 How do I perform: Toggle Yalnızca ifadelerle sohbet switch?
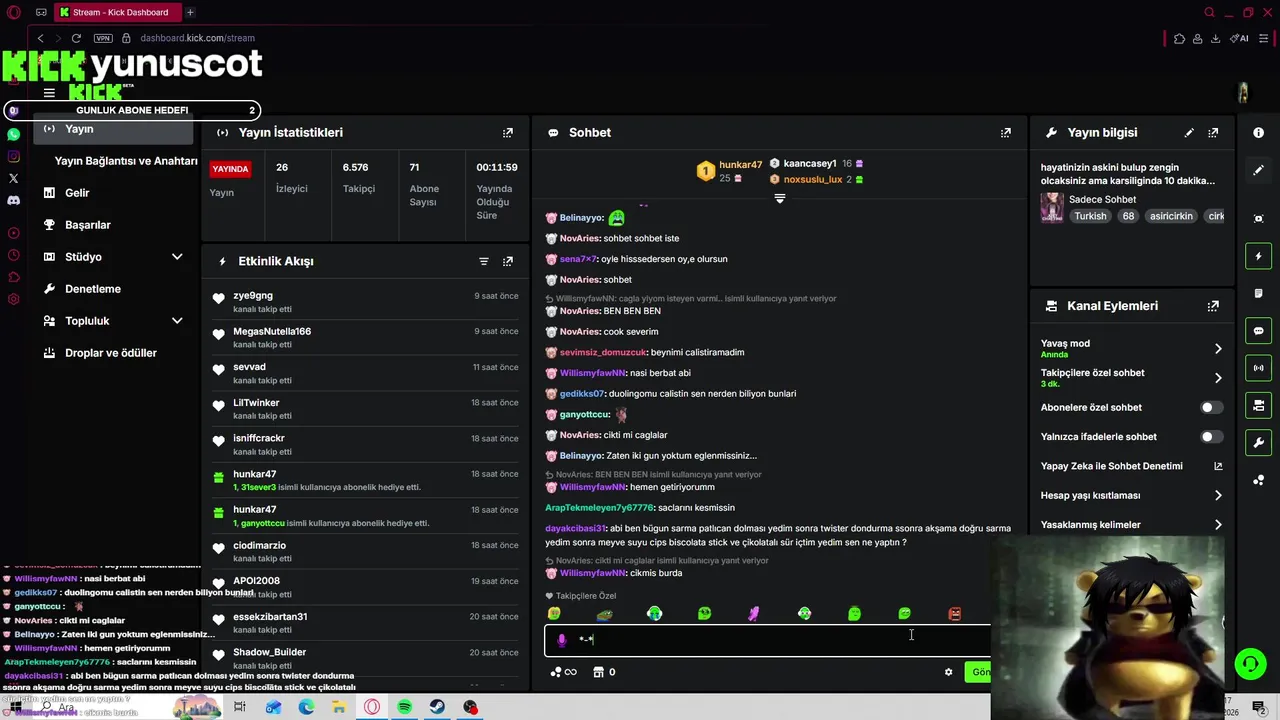(1211, 436)
